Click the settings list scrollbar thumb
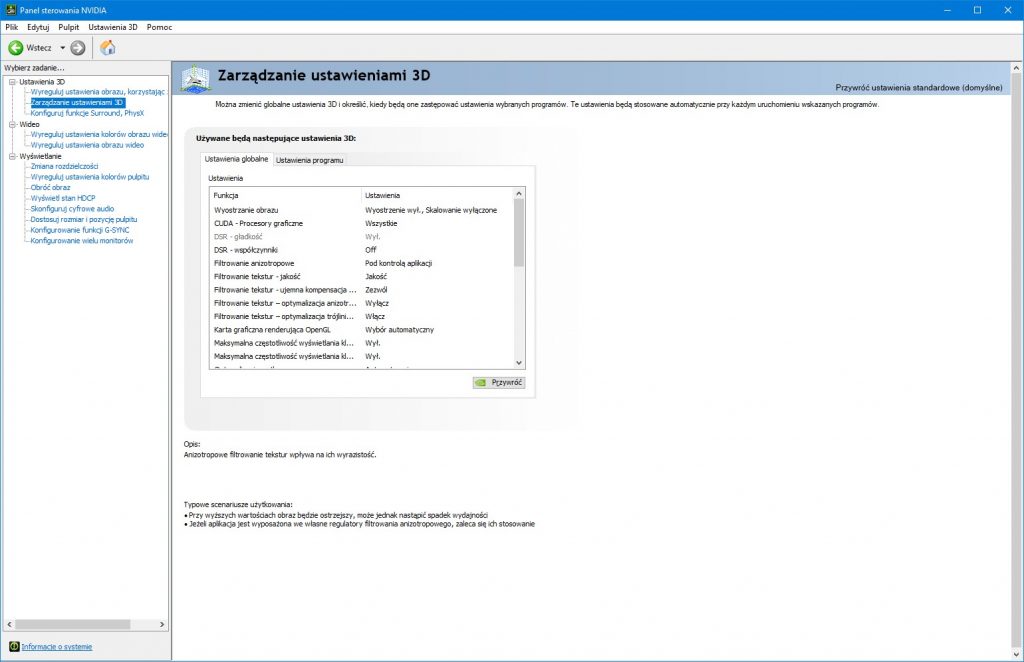Viewport: 1024px width, 662px height. (x=519, y=233)
